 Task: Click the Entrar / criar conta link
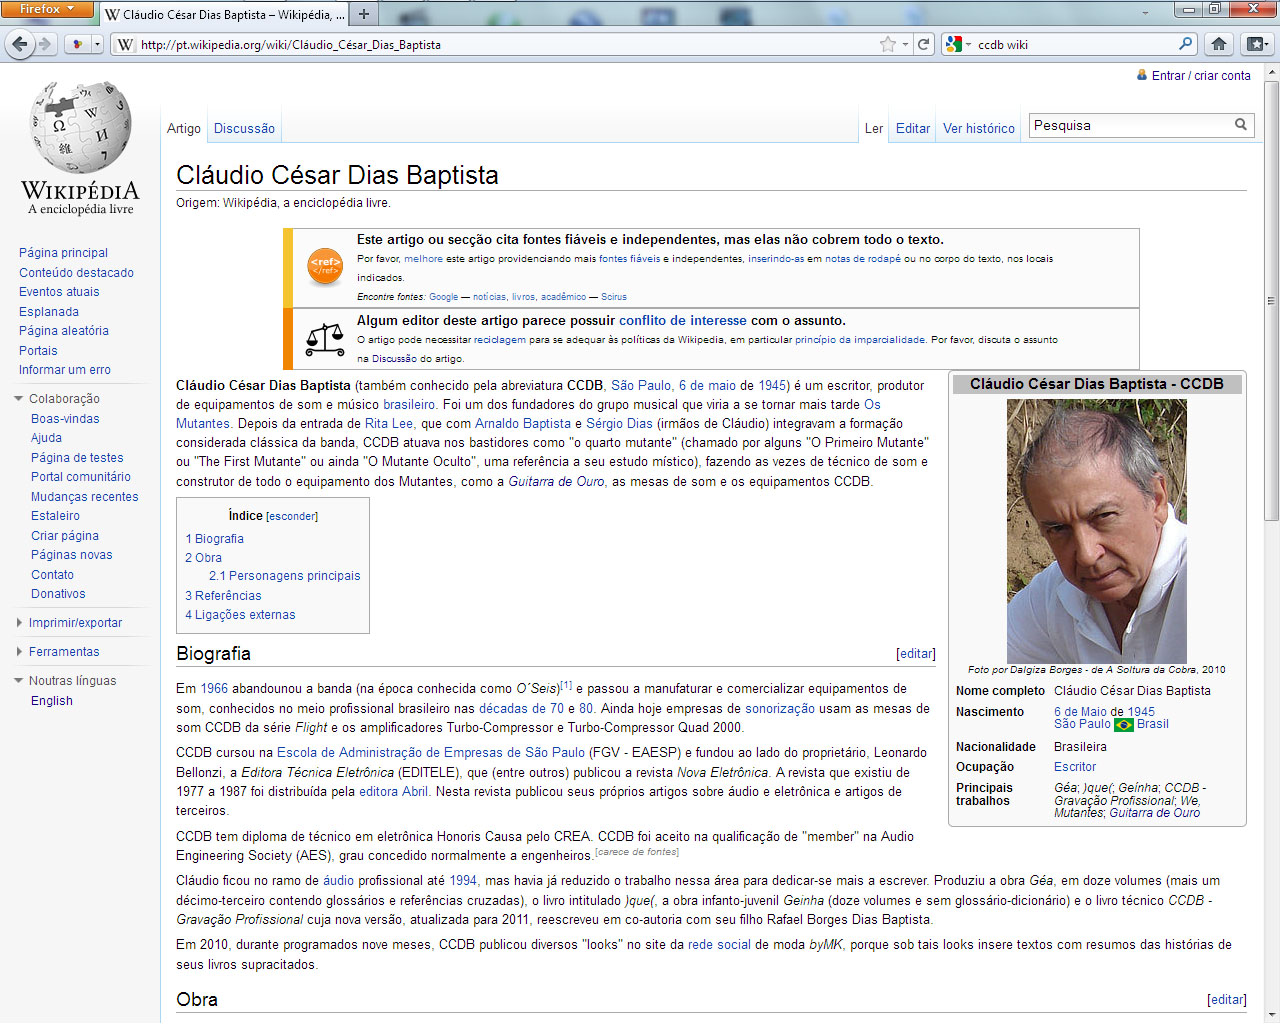click(x=1200, y=76)
